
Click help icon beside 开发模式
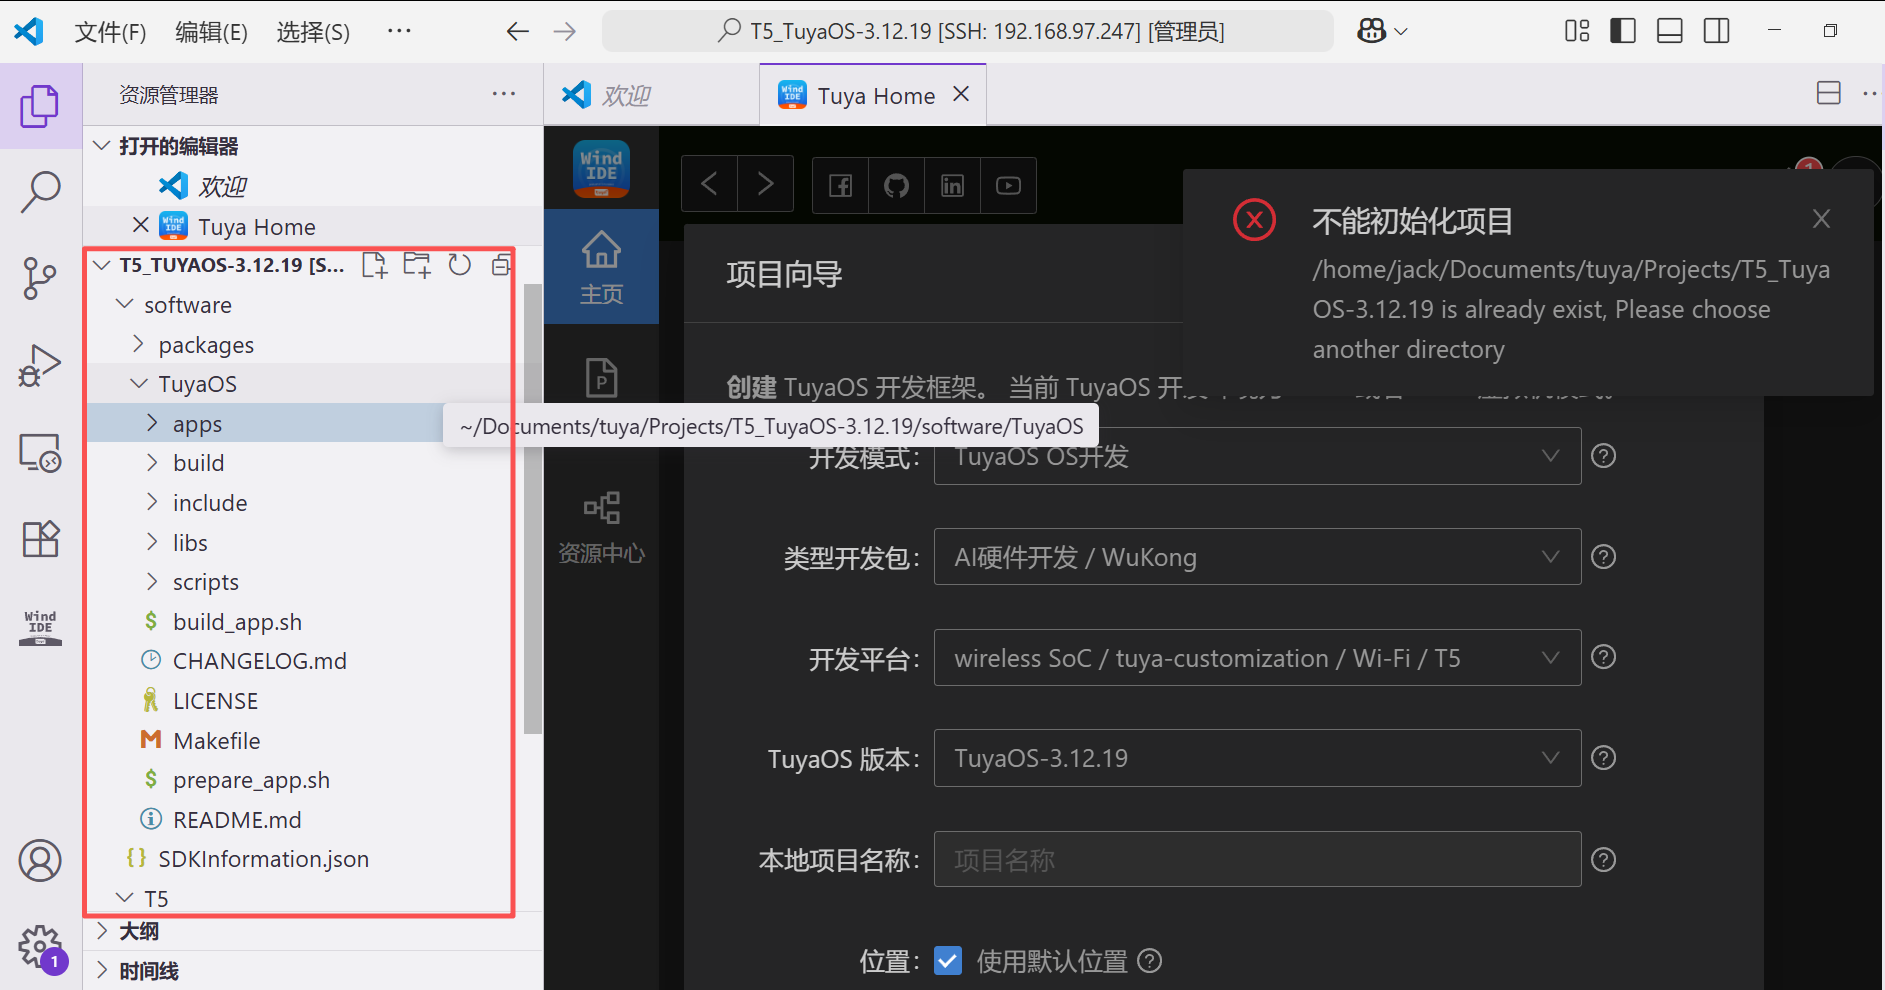click(x=1603, y=456)
